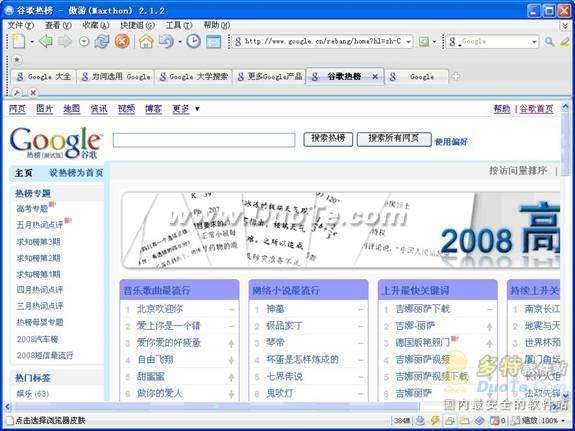Open the dropdown arrow beside the green Go icon

434,42
